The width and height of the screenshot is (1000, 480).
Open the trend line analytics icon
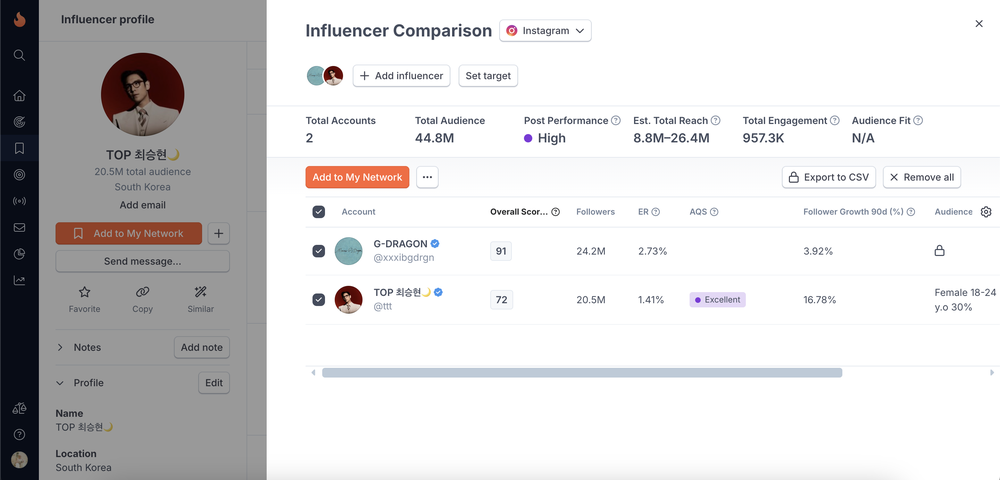tap(19, 280)
